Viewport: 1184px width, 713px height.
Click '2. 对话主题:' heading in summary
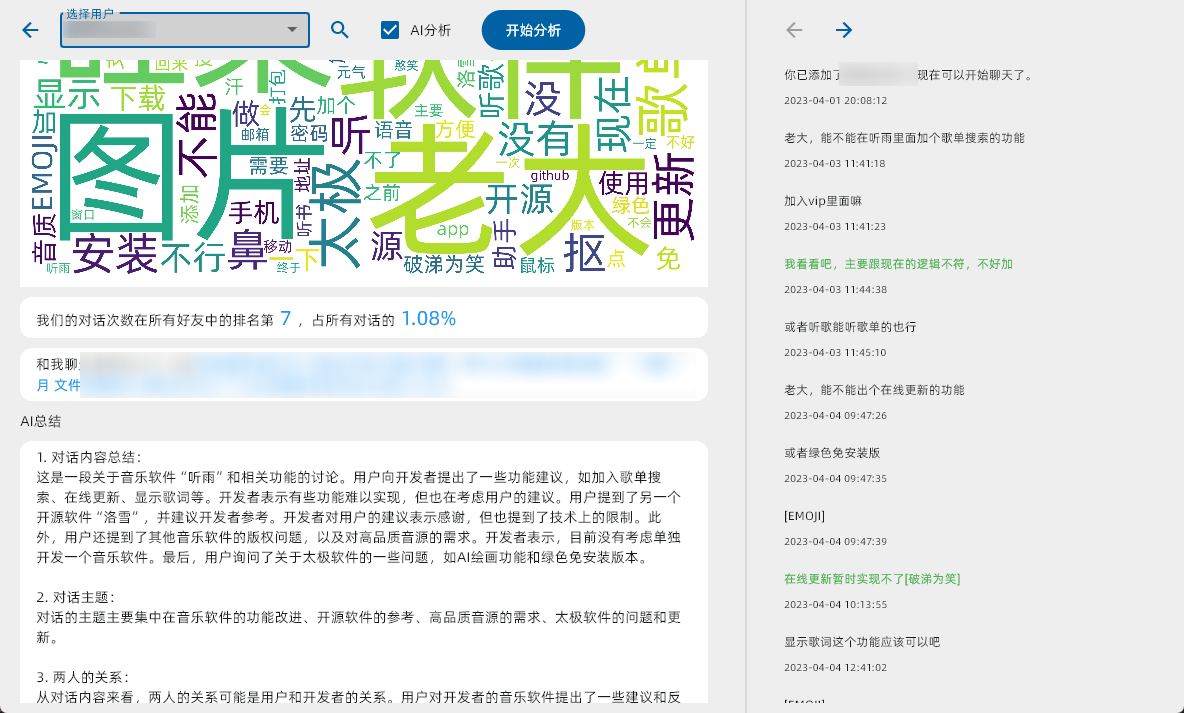[x=76, y=597]
